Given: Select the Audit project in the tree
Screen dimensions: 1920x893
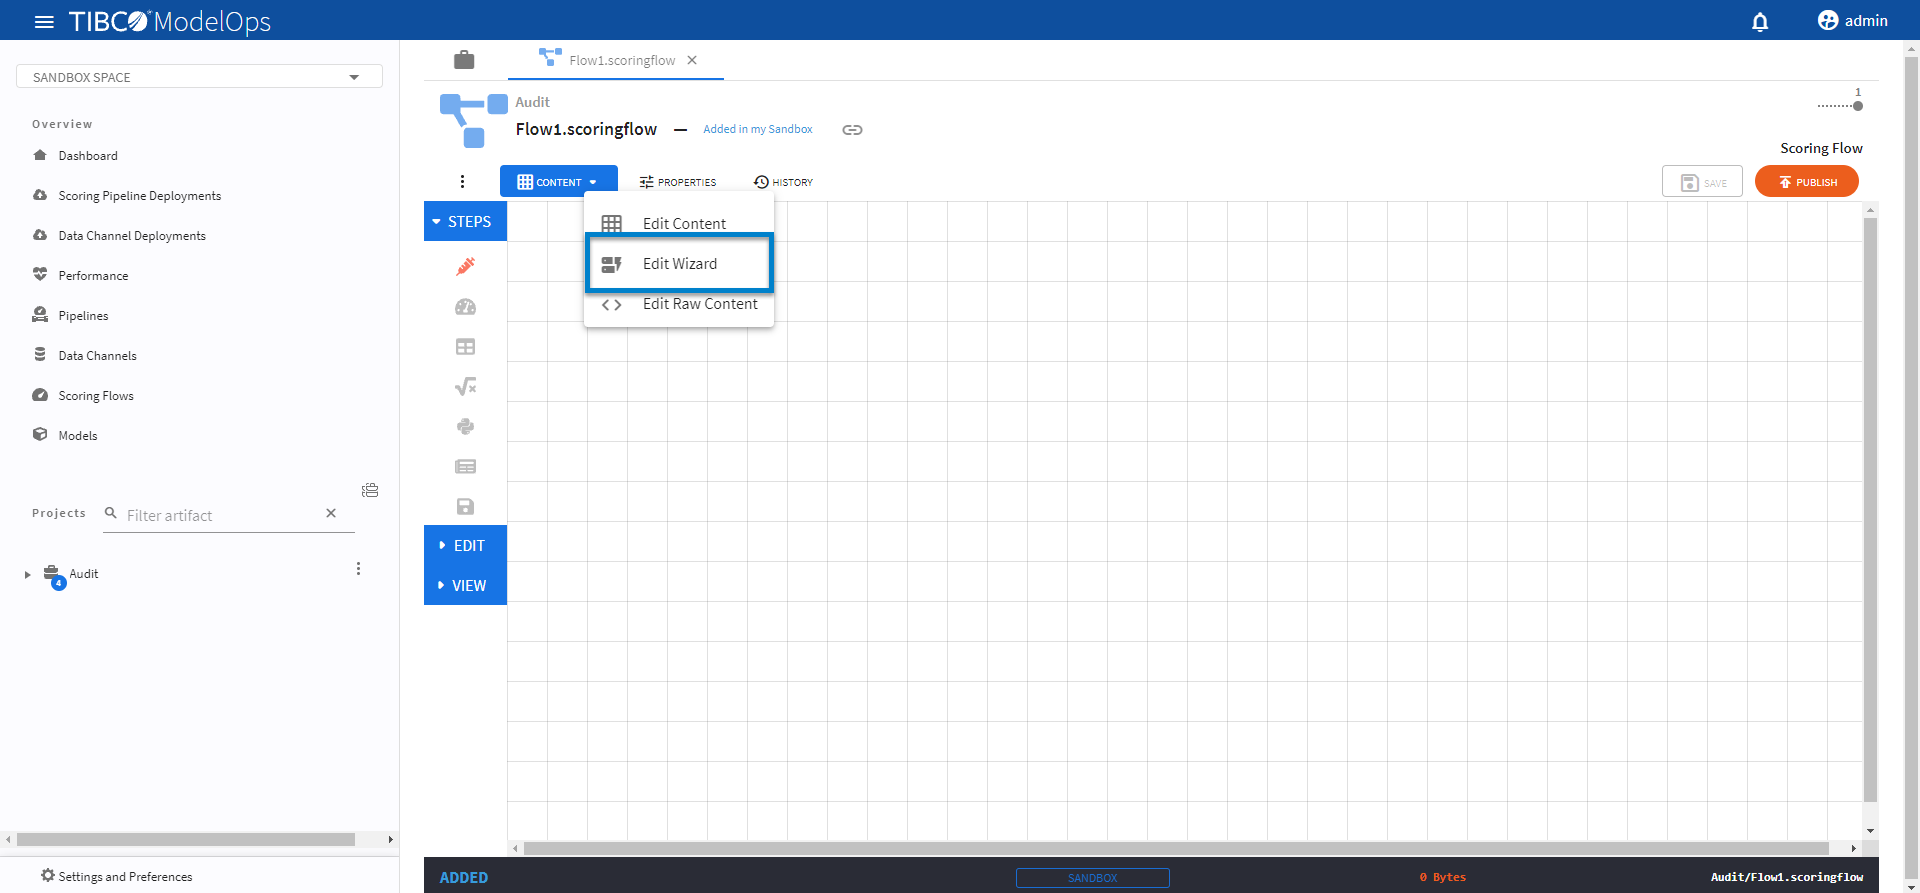Looking at the screenshot, I should pyautogui.click(x=83, y=574).
